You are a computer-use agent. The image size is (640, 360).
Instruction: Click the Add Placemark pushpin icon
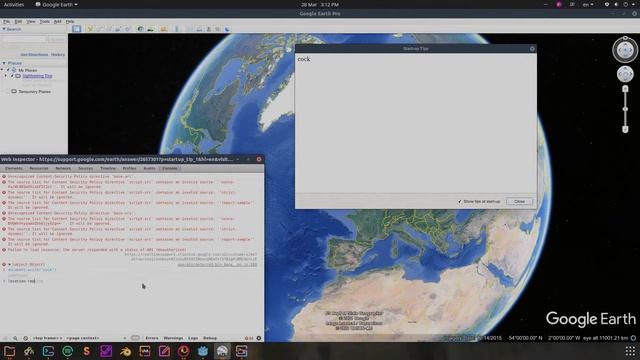pos(90,29)
